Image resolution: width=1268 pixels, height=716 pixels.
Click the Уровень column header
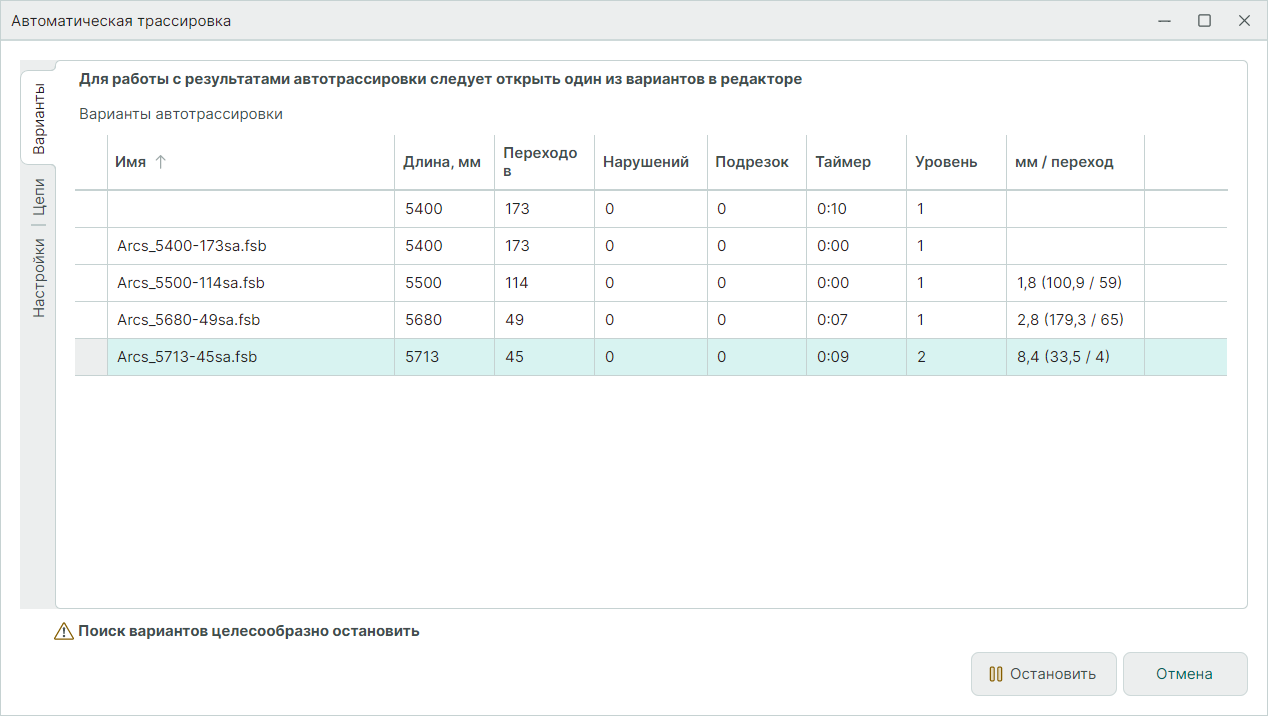tap(946, 162)
